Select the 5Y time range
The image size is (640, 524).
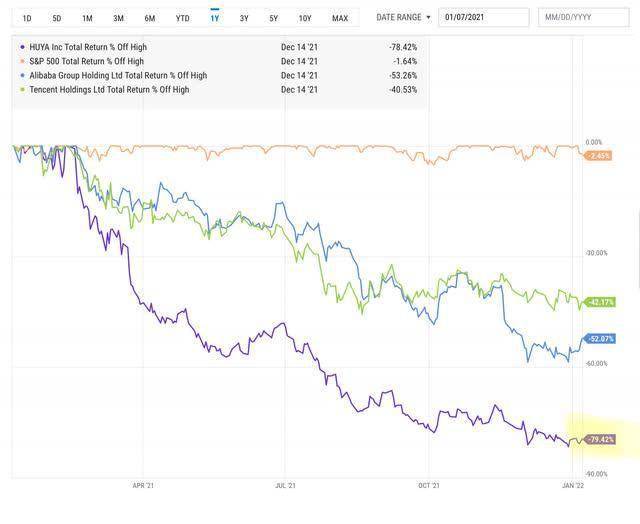(x=273, y=18)
